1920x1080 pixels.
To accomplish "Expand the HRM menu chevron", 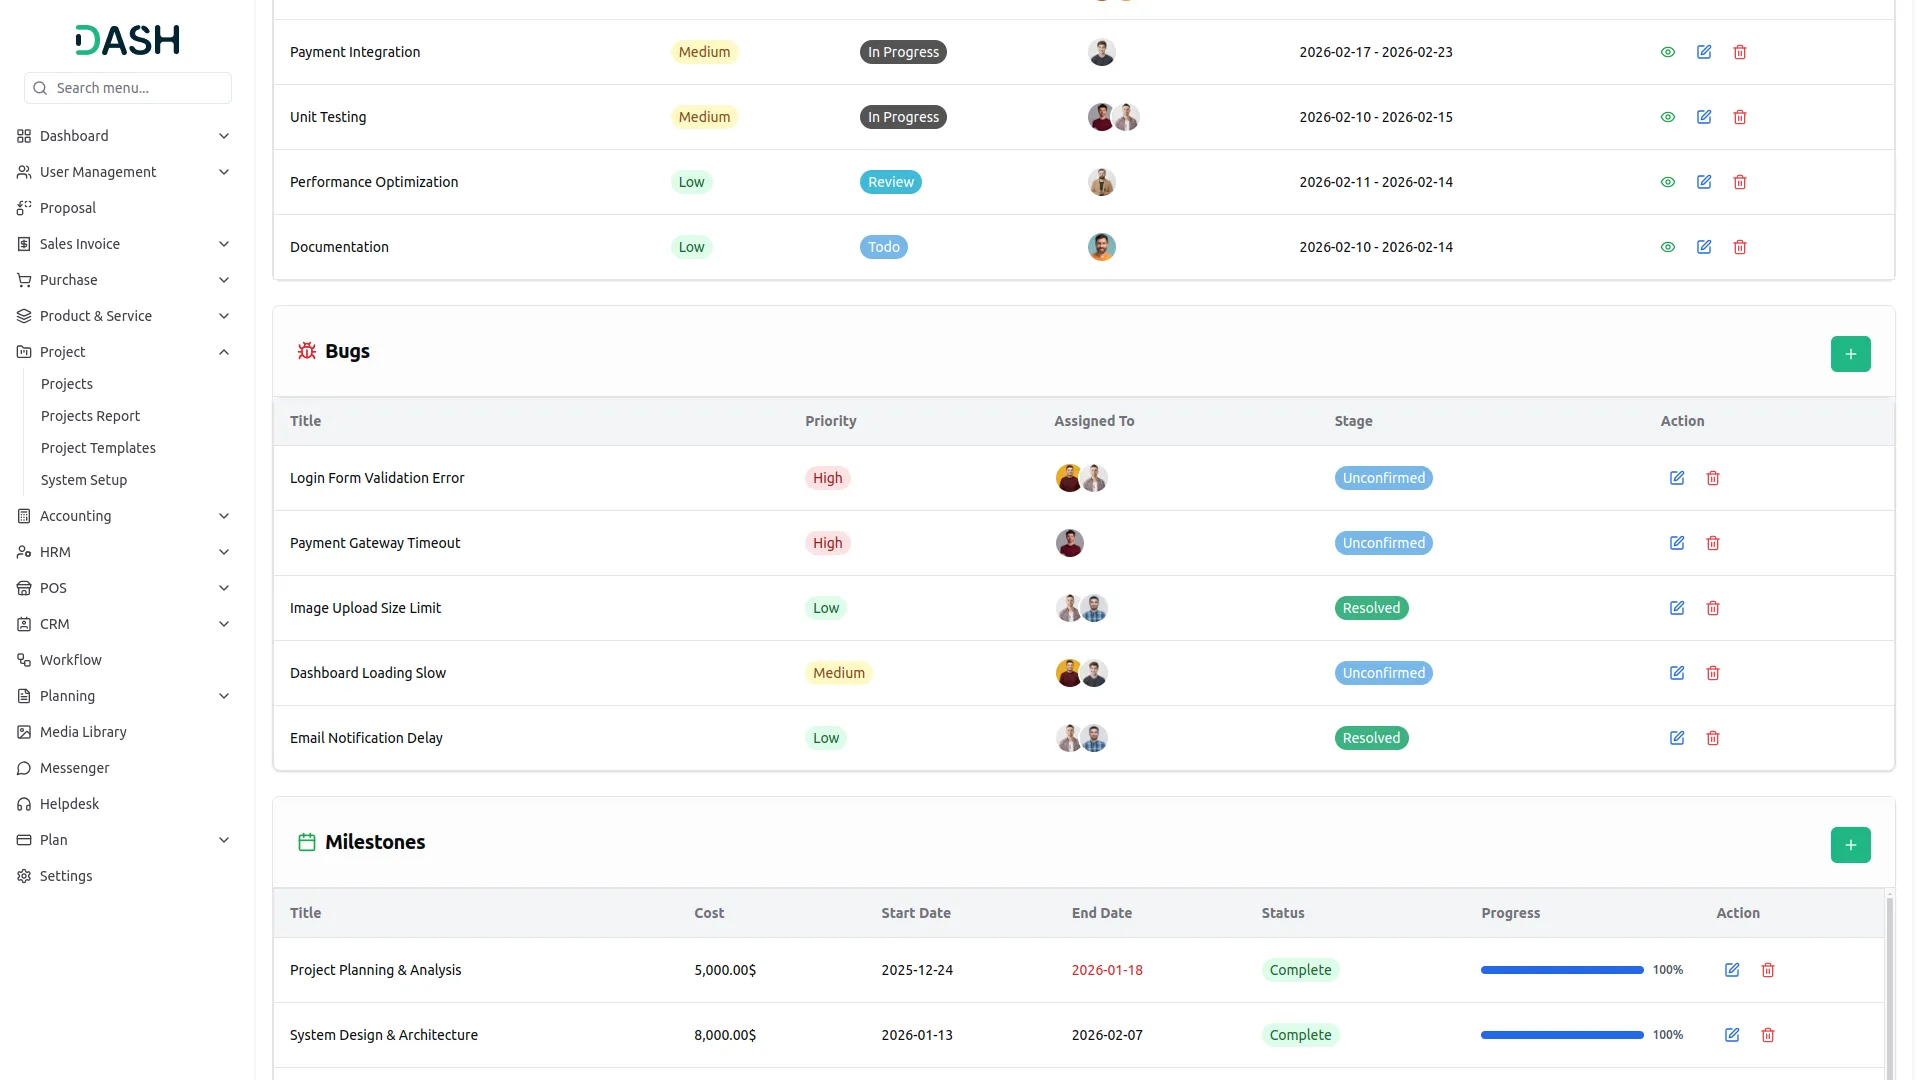I will [224, 552].
